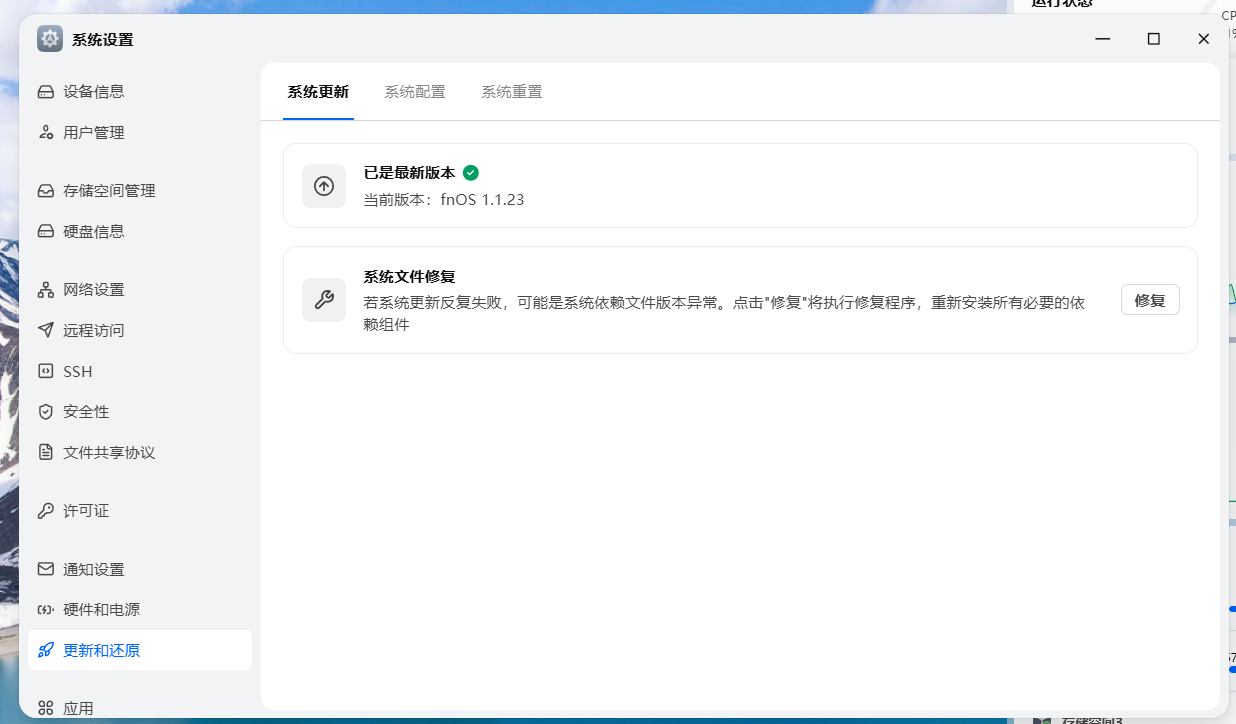Click the SSH terminal icon
Viewport: 1236px width, 724px height.
coord(46,371)
